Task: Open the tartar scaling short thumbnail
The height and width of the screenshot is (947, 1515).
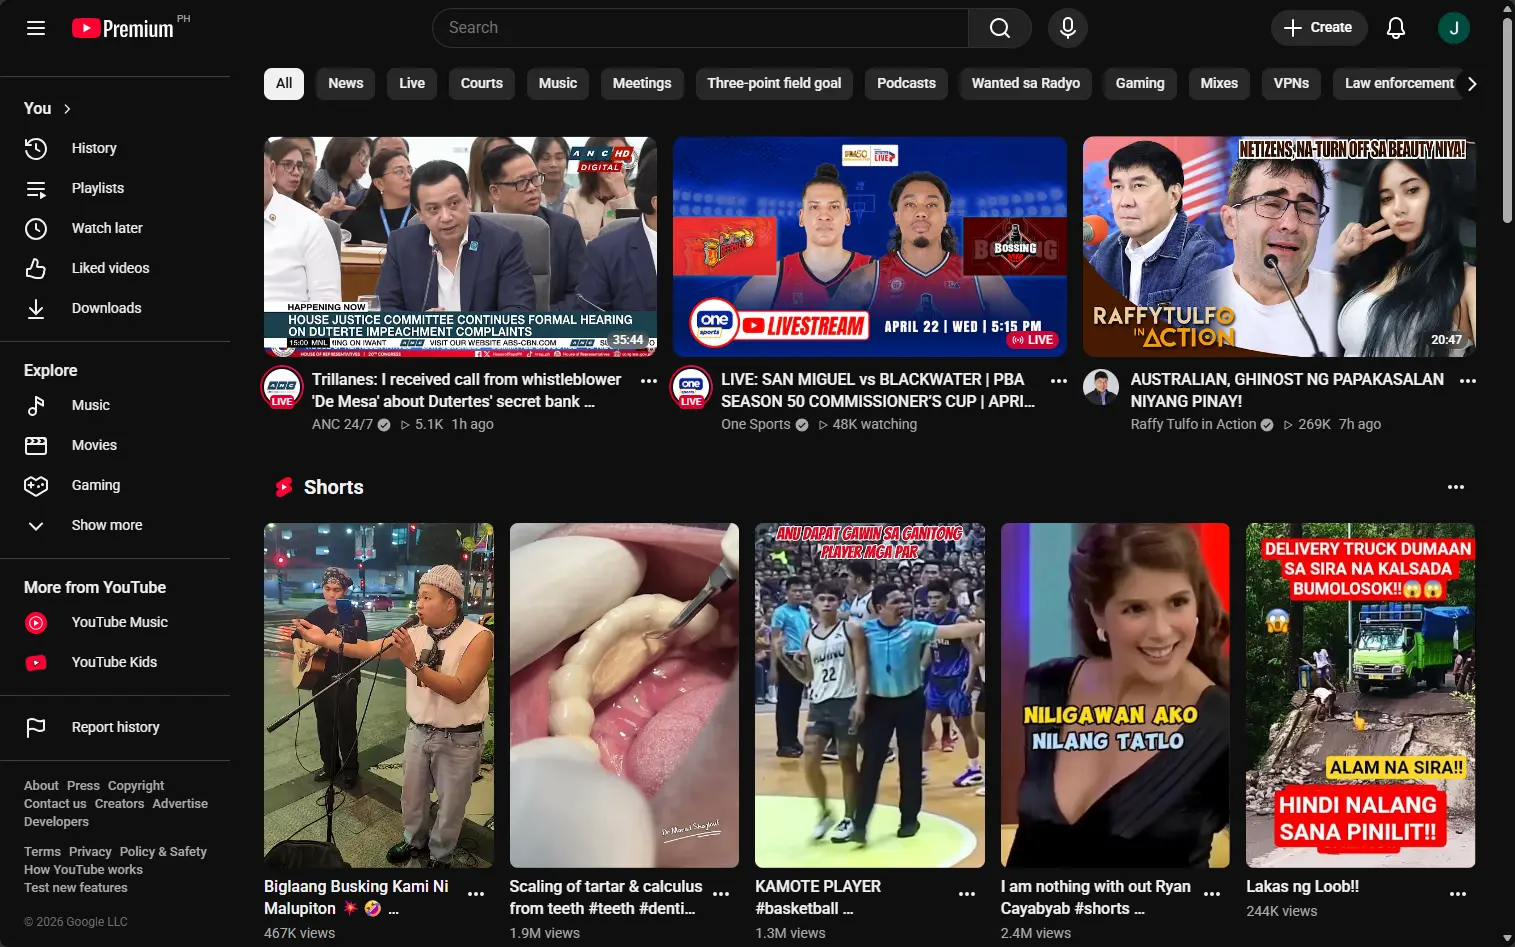Action: pyautogui.click(x=624, y=695)
